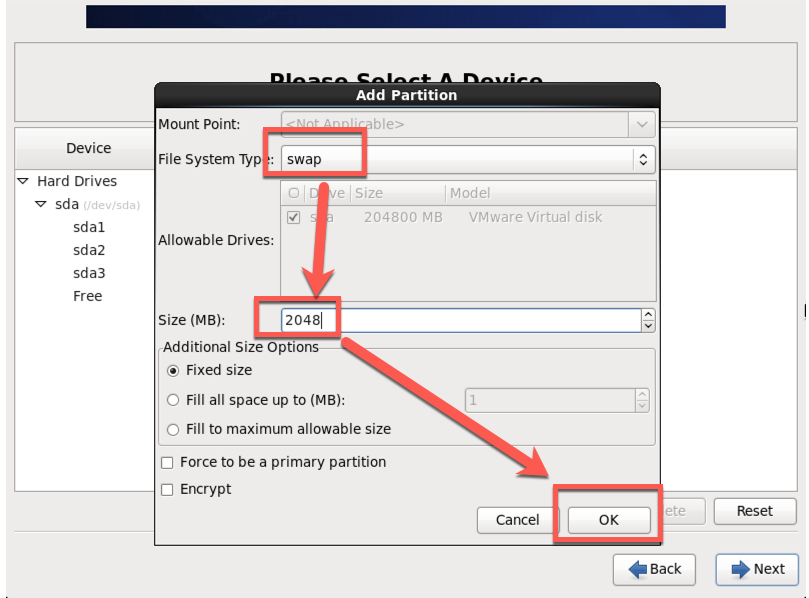Toggle the sda drive checkbox

click(293, 217)
